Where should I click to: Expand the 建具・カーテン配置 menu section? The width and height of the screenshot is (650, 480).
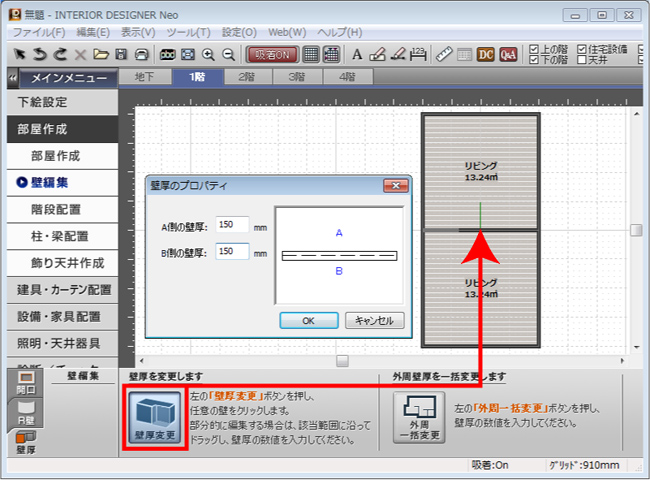pos(65,290)
